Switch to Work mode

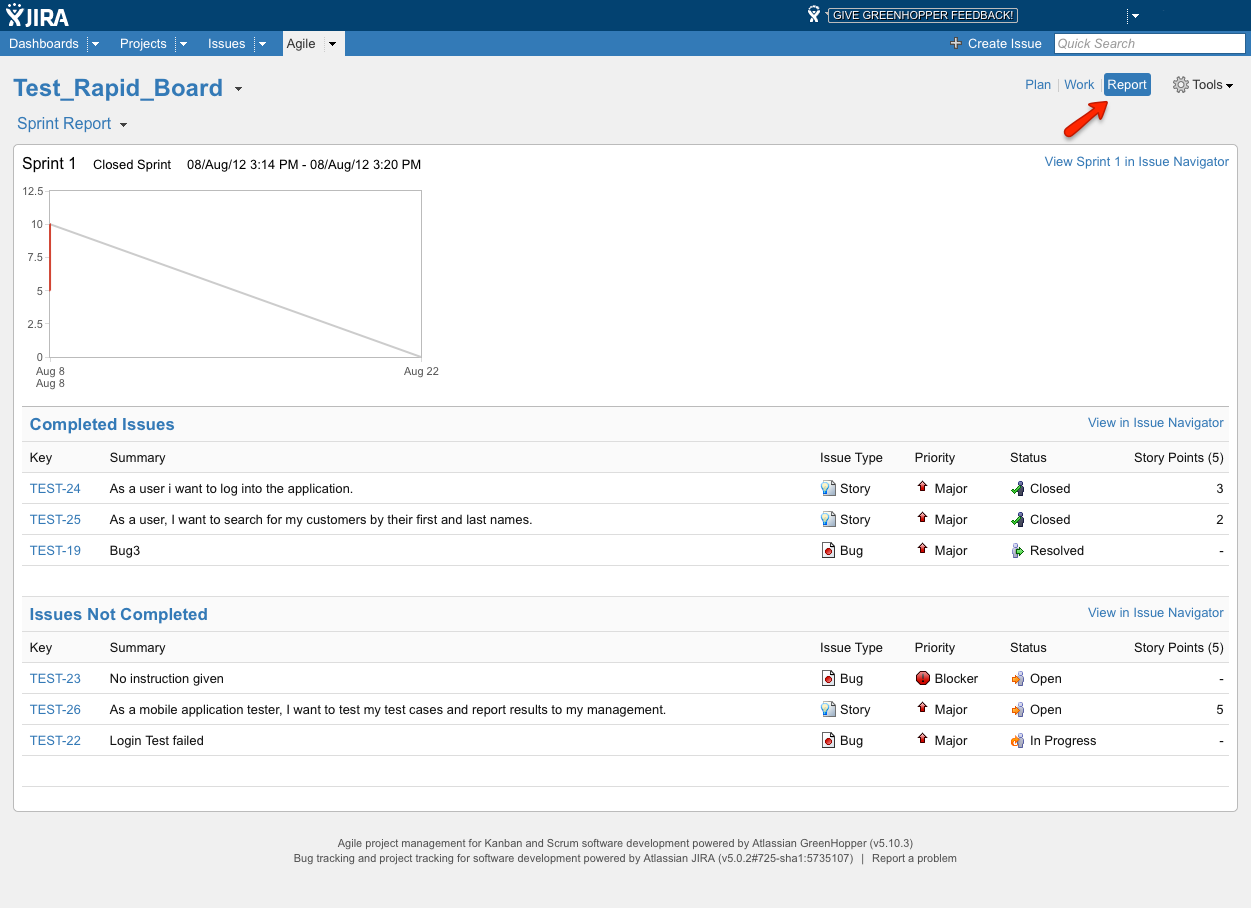(1079, 85)
